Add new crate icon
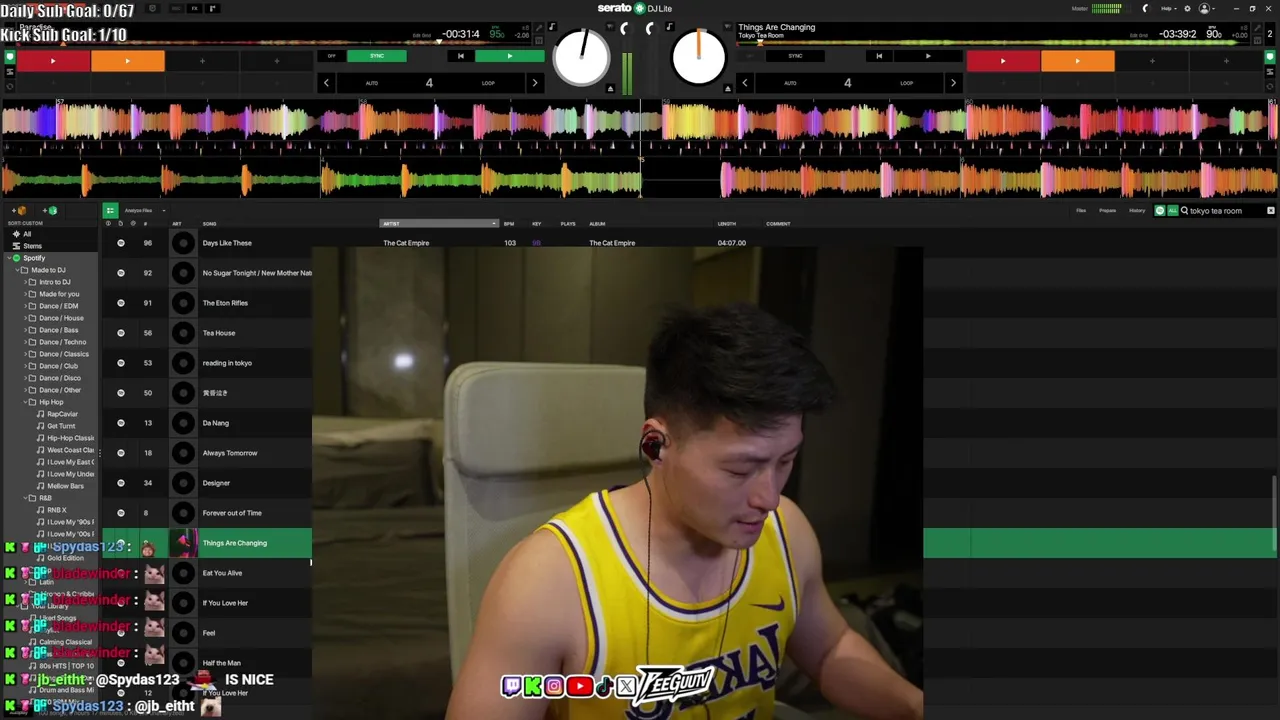This screenshot has width=1280, height=720. pyautogui.click(x=21, y=211)
